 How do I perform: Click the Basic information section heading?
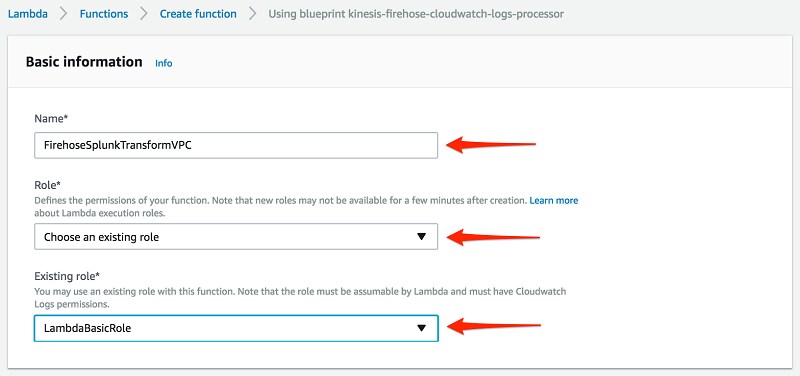[x=84, y=62]
